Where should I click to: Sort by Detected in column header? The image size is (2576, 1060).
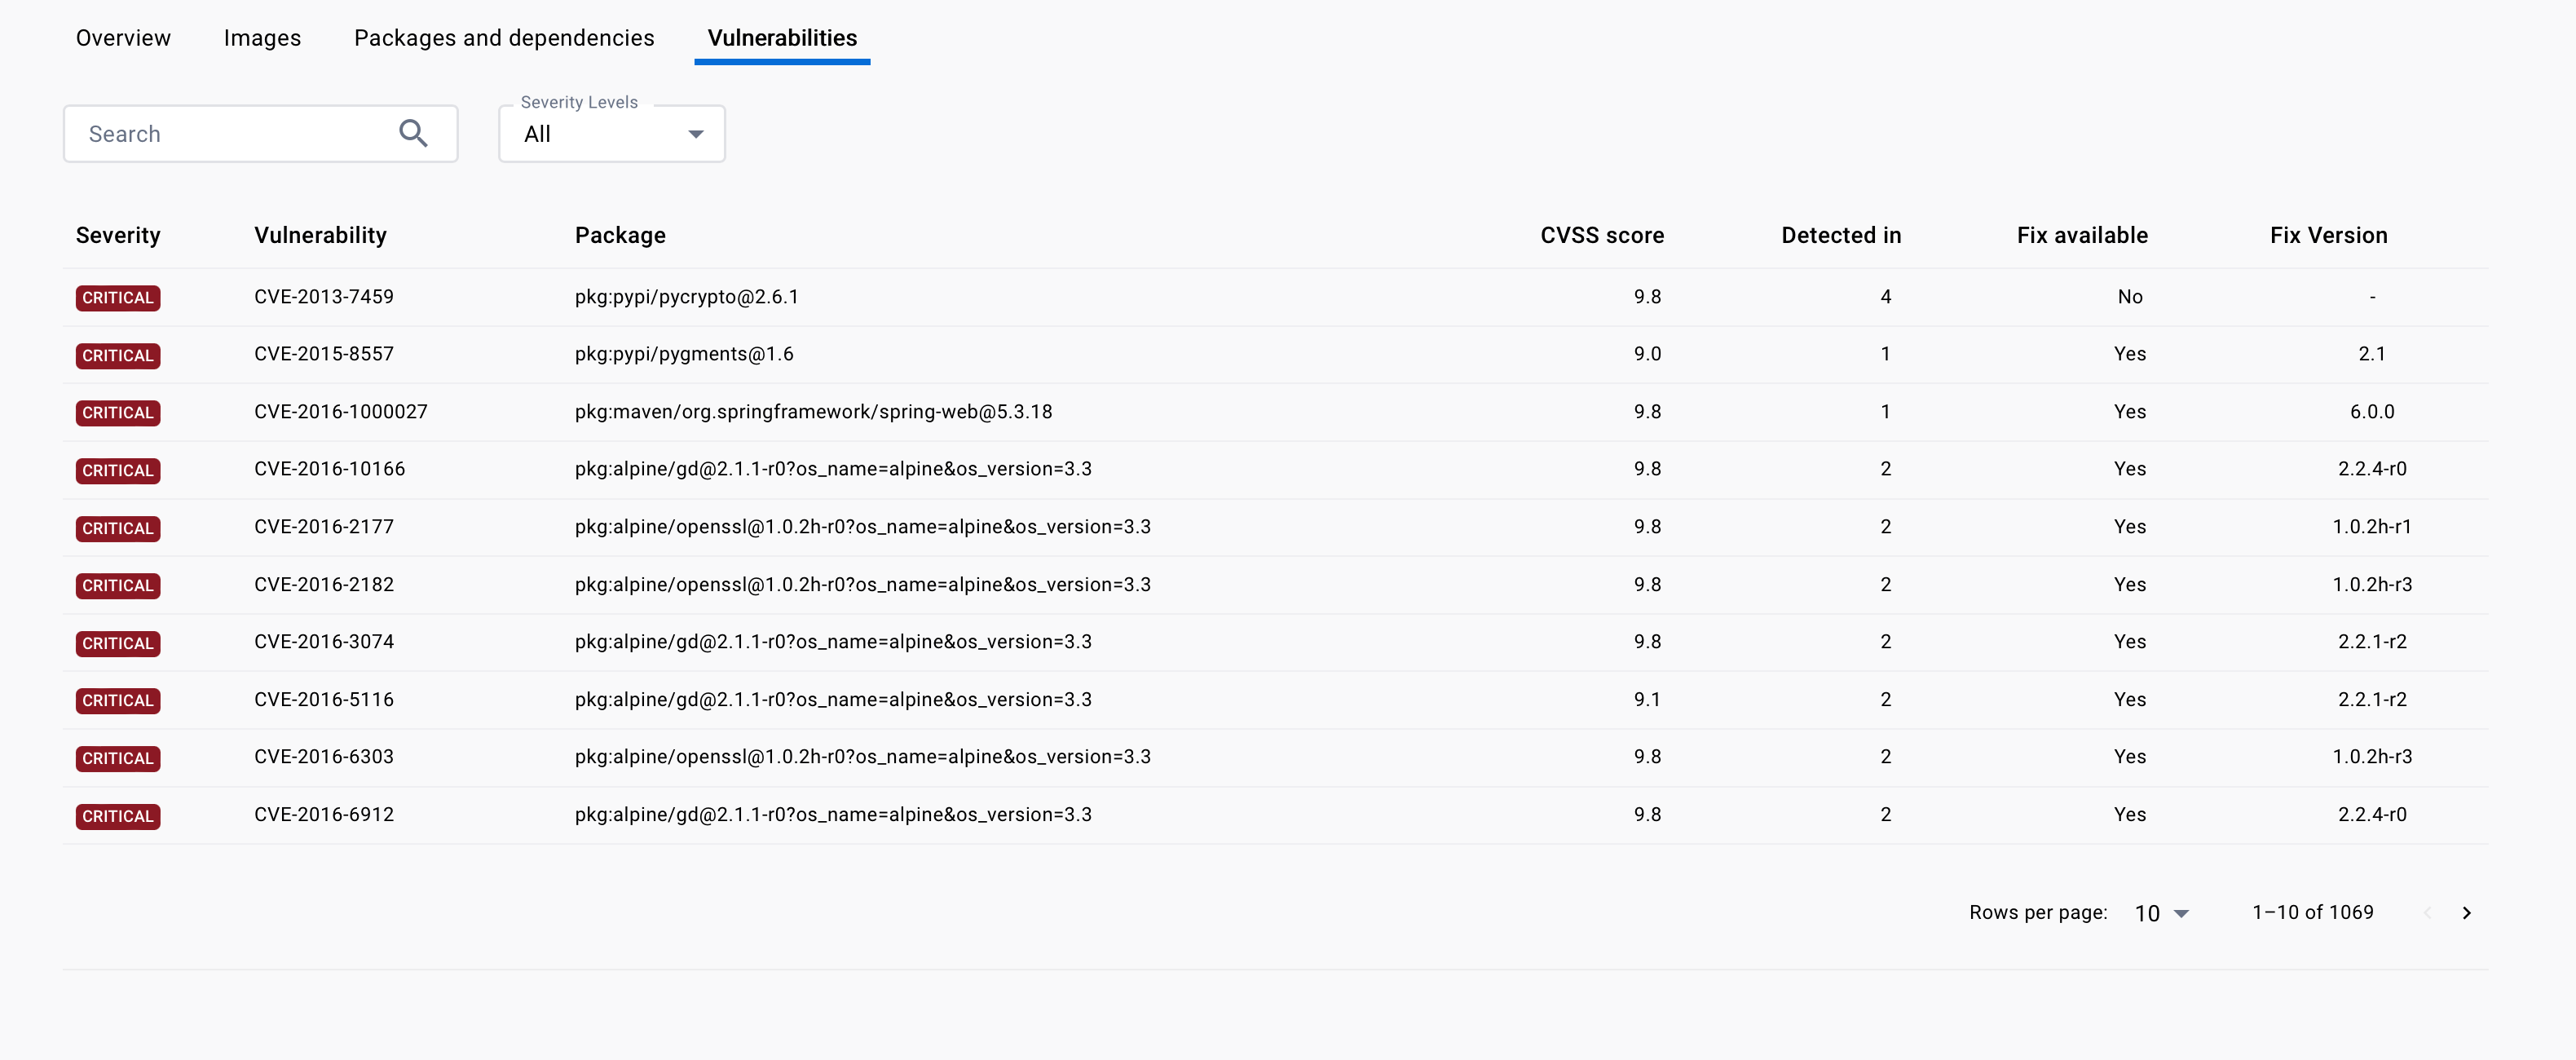(x=1841, y=235)
